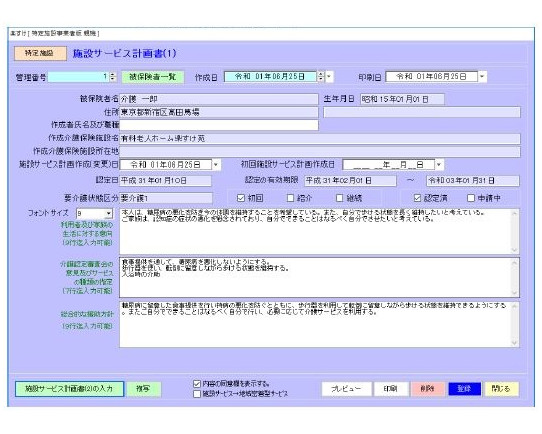Click the 作成介護保険施設名 field
The height and width of the screenshot is (434, 542).
pos(320,139)
